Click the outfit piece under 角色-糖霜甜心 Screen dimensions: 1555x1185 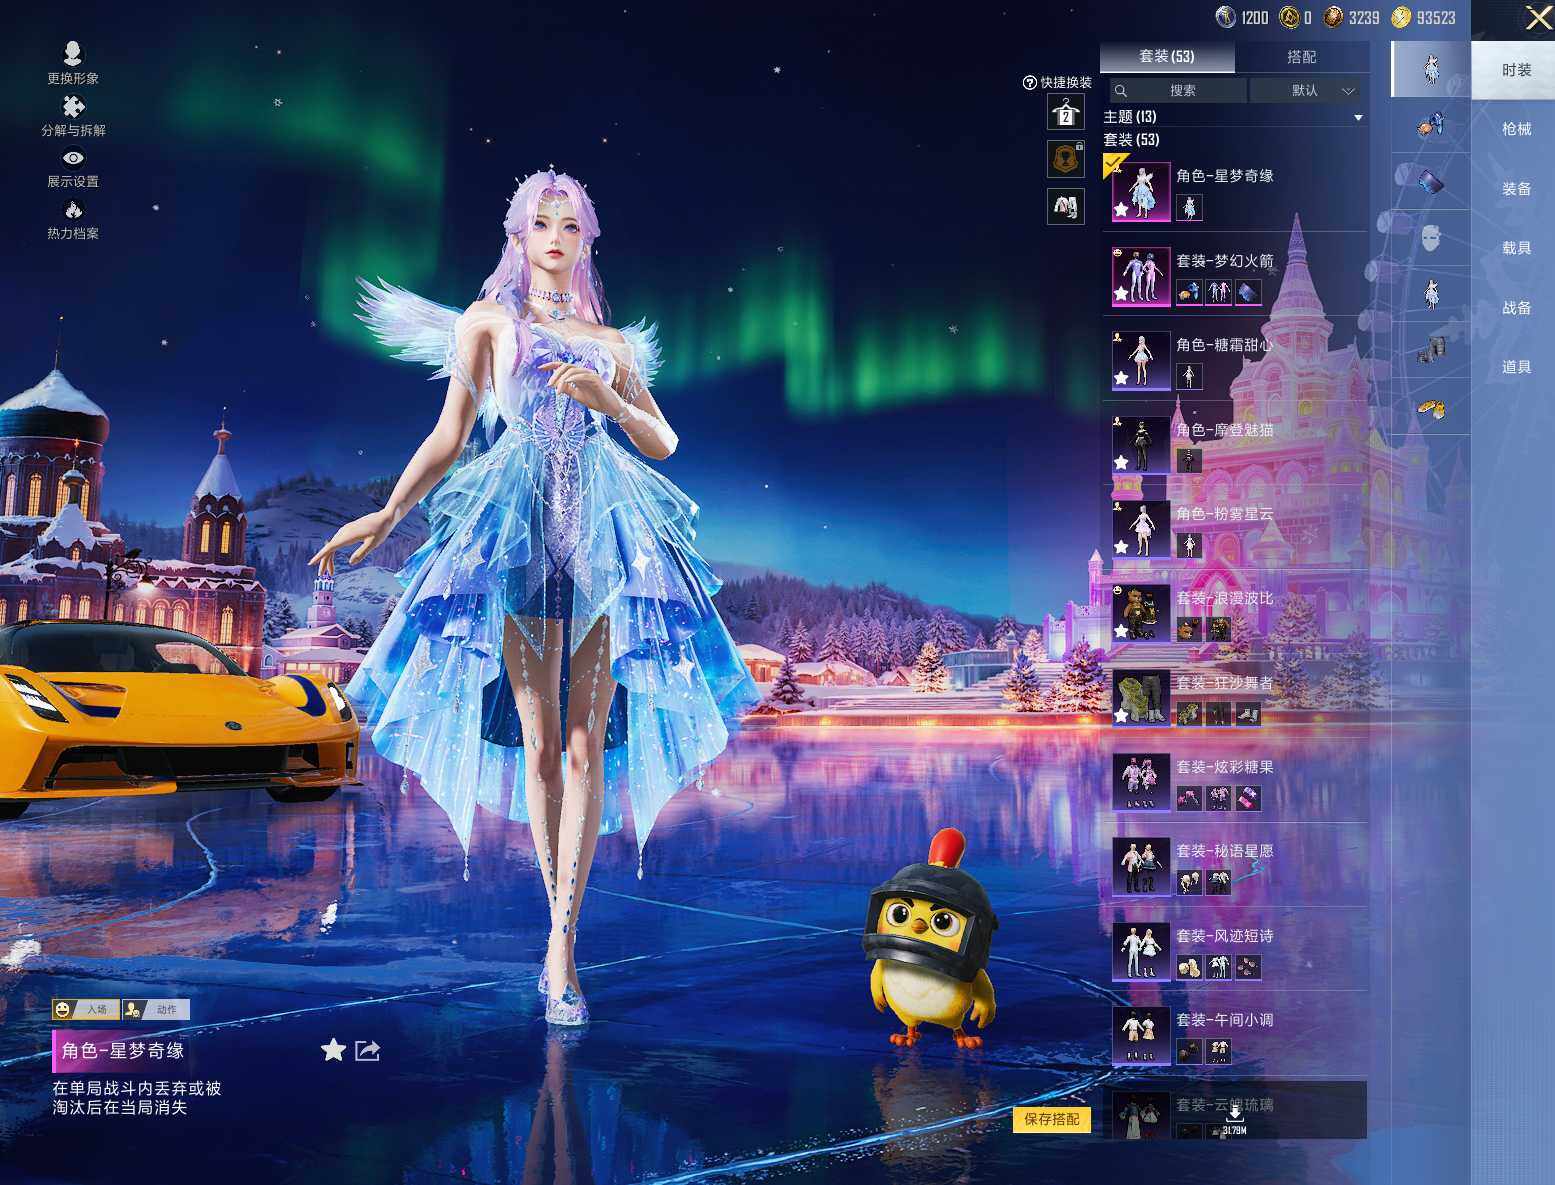click(x=1189, y=376)
